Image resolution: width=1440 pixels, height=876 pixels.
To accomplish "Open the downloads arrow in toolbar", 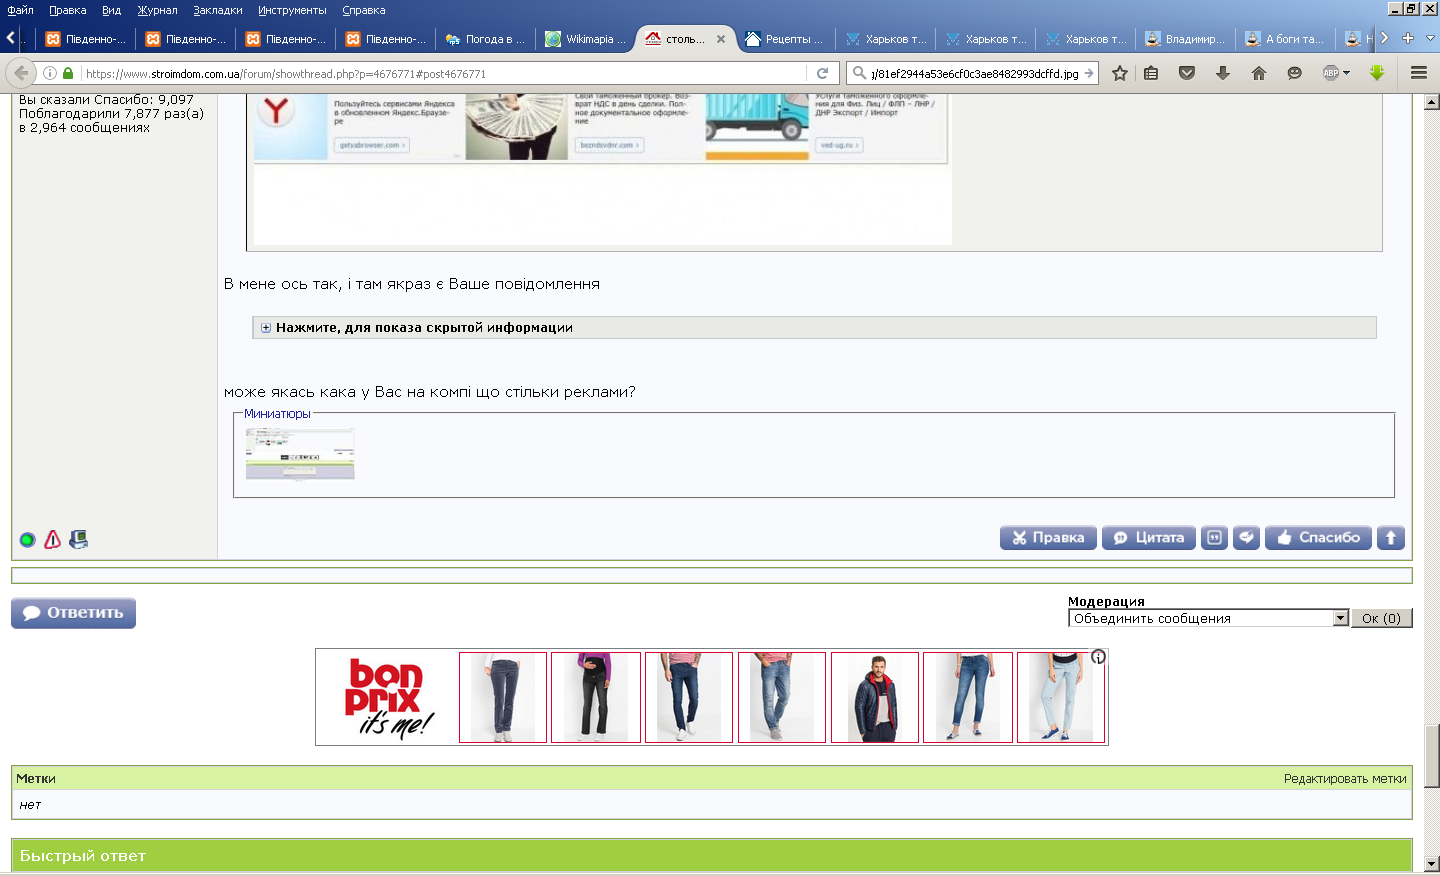I will point(1222,73).
